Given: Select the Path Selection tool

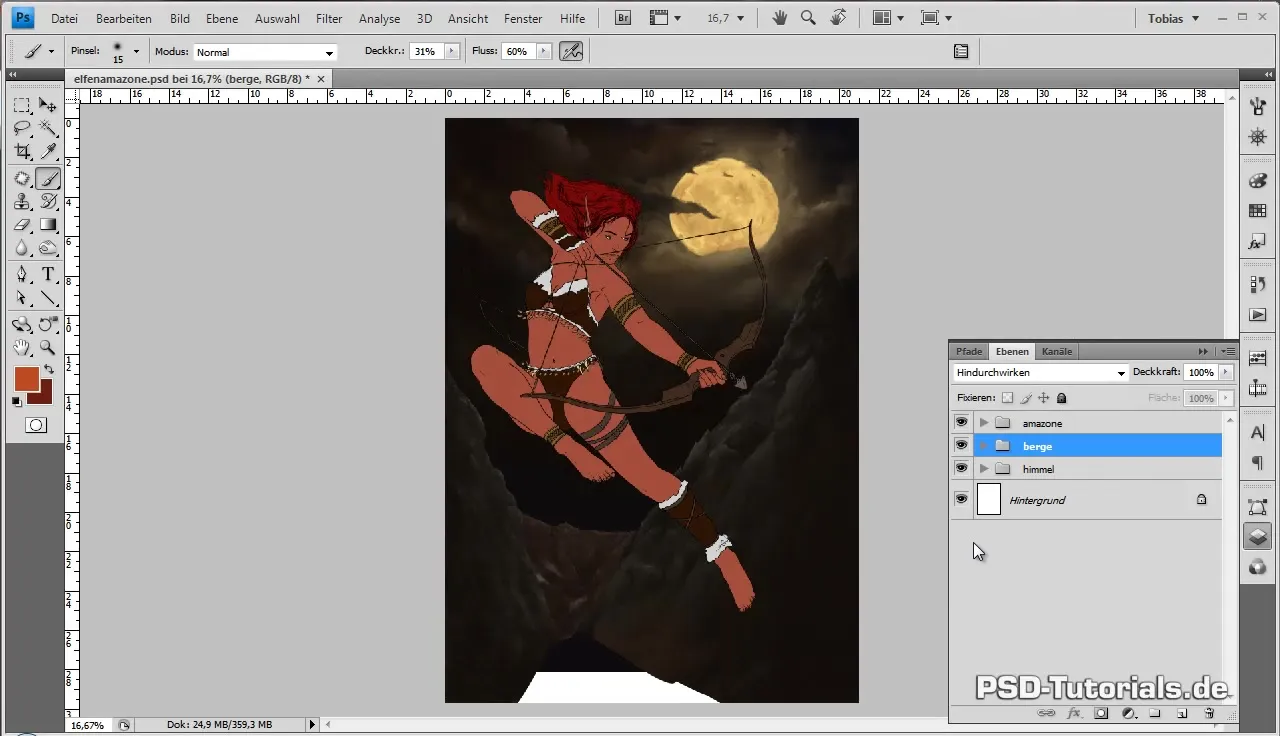Looking at the screenshot, I should 21,298.
